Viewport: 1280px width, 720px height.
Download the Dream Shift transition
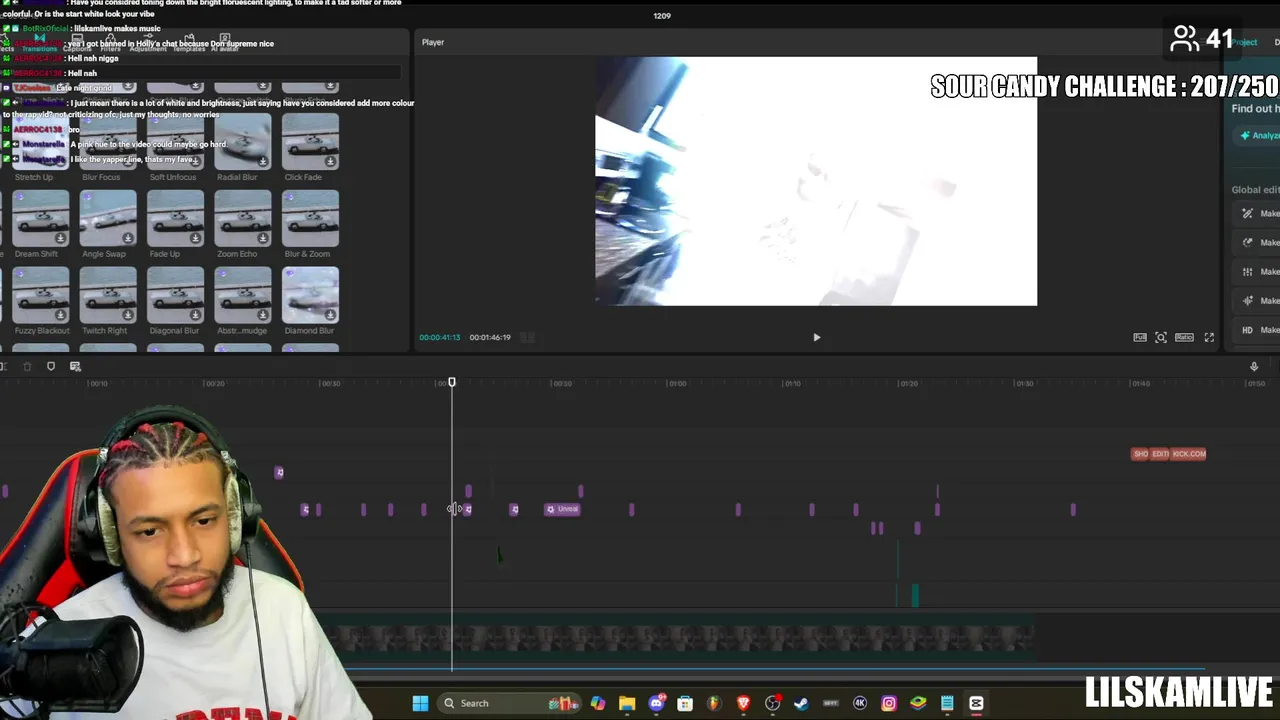point(61,238)
